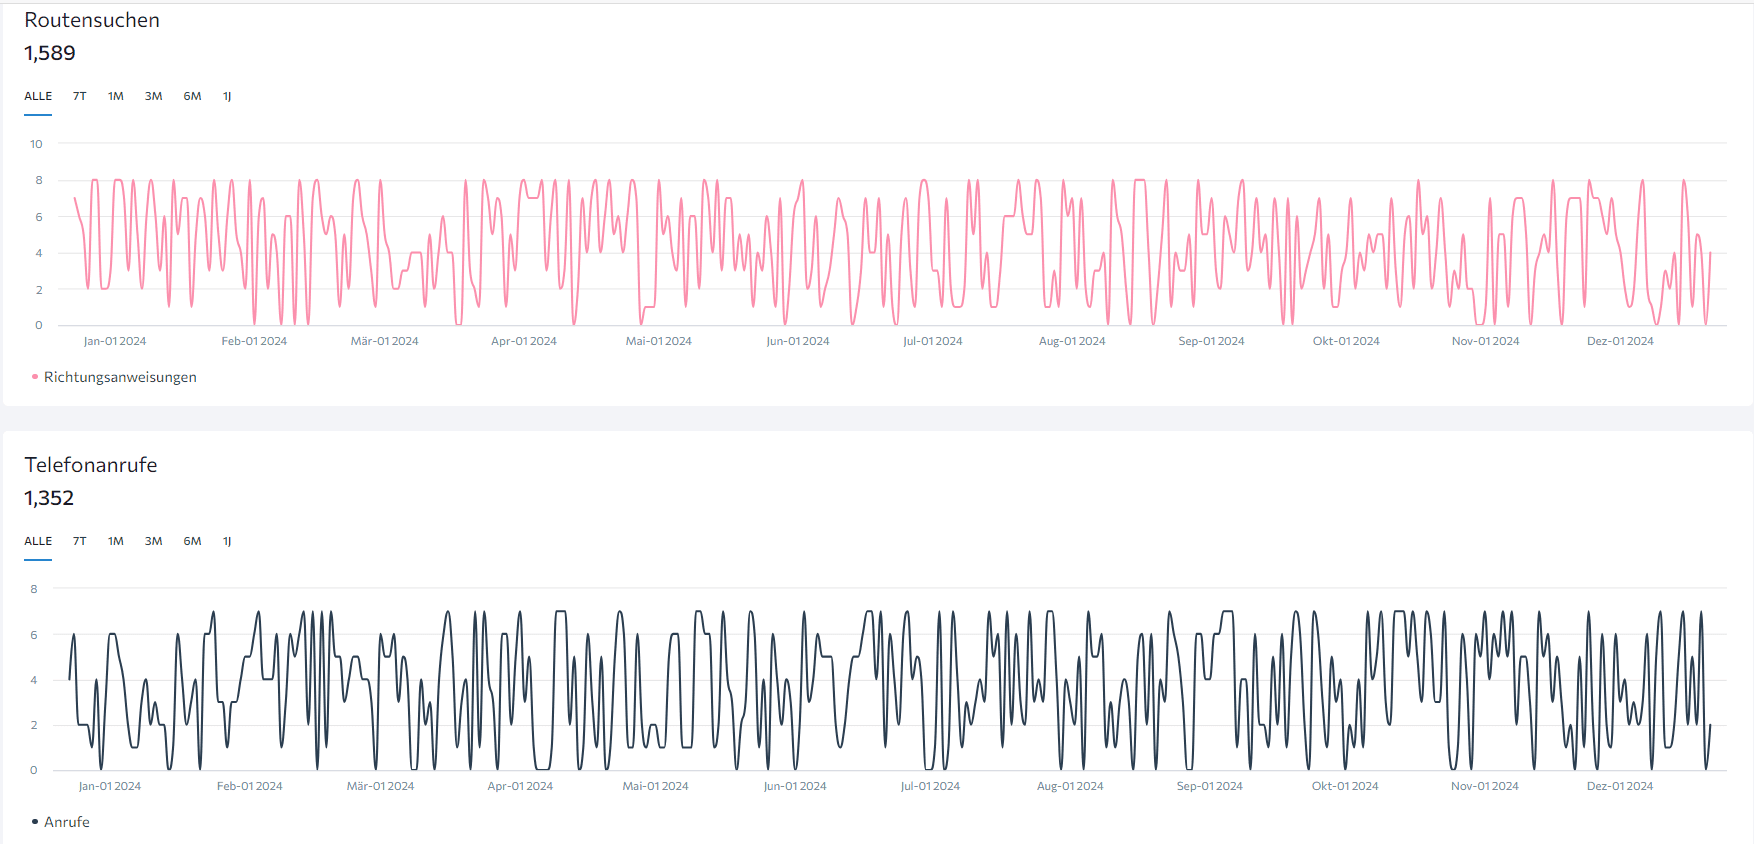Click the 1,589 total value
Screen dimensions: 1754x844
pyautogui.click(x=50, y=53)
